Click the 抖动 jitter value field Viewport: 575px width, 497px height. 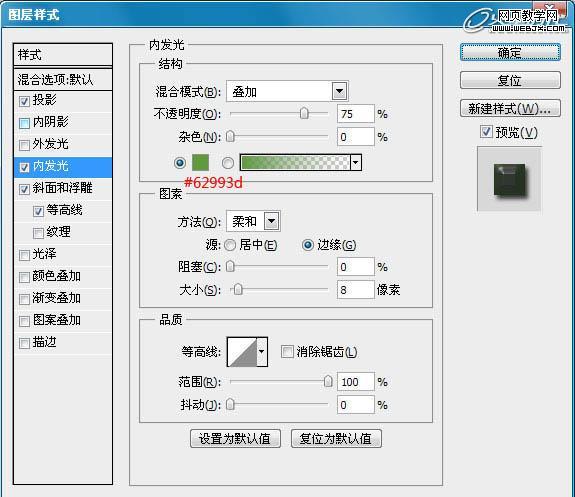point(356,405)
